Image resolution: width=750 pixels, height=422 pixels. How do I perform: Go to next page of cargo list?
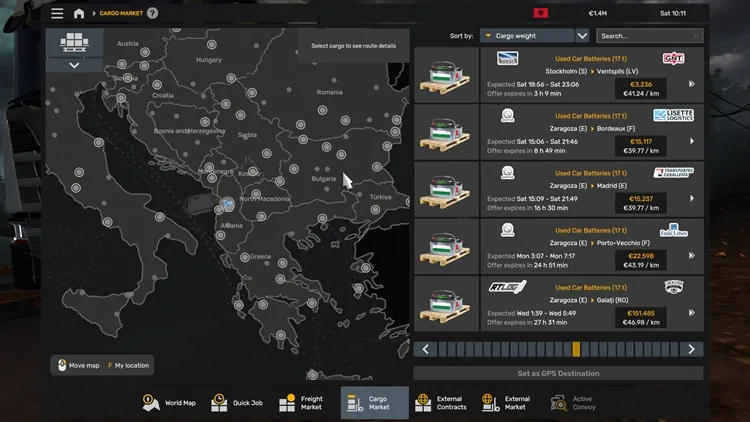[691, 349]
